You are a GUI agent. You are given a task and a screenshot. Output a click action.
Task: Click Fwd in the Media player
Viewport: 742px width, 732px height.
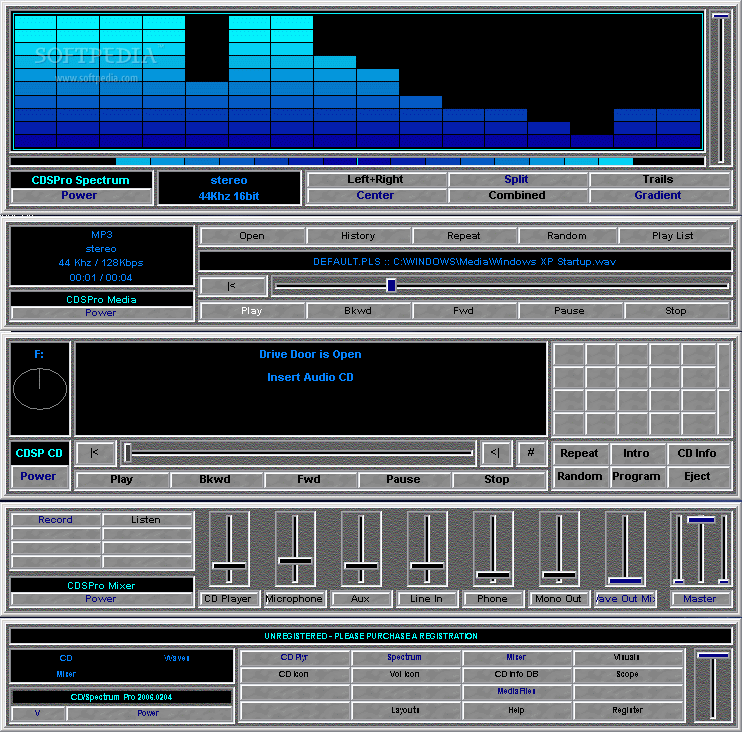[x=464, y=311]
